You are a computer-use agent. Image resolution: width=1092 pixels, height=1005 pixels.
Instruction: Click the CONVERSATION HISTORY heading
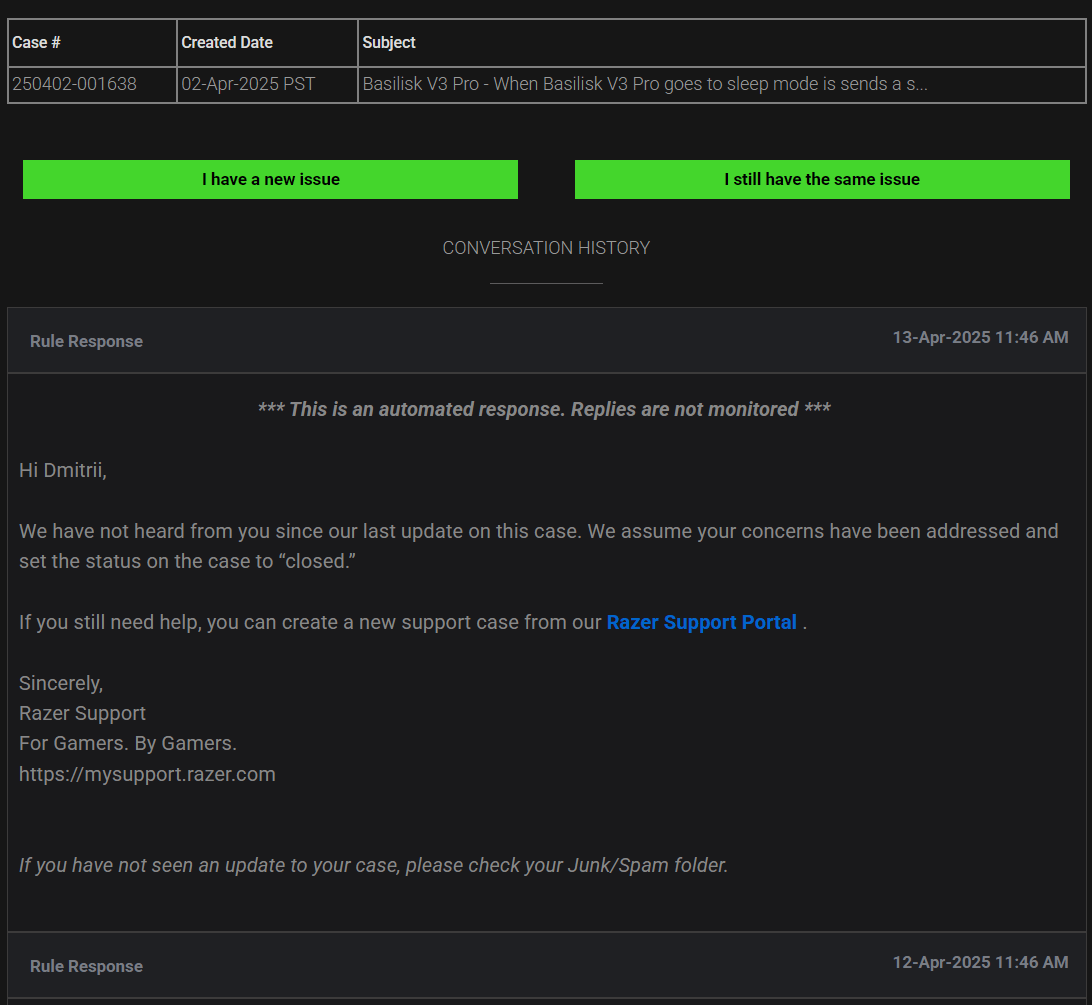pos(546,248)
